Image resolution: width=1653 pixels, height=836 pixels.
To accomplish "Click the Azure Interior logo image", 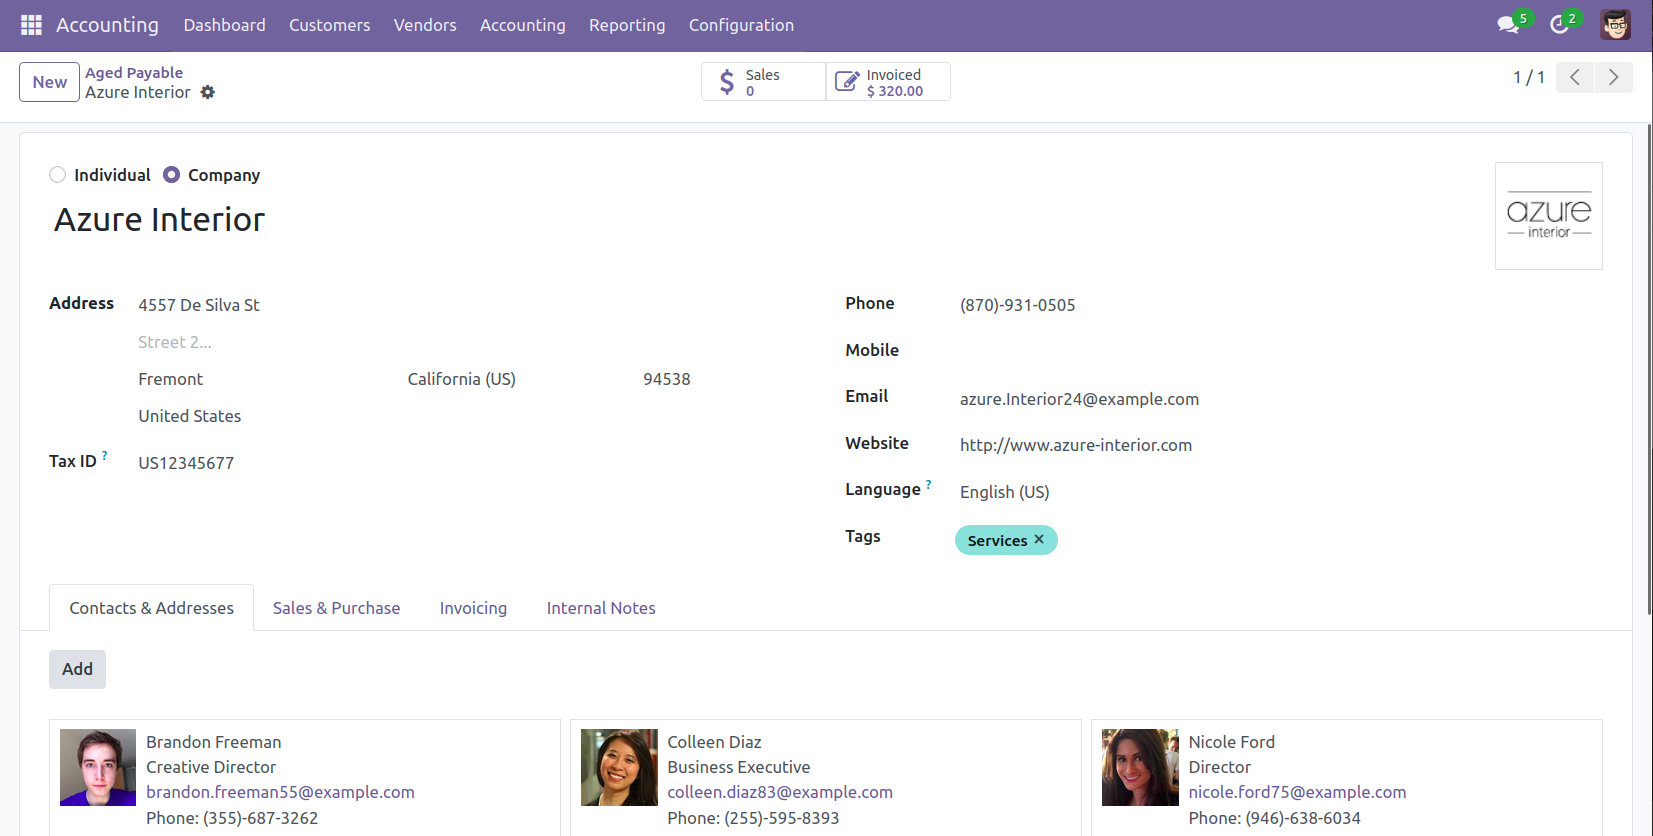I will pos(1548,216).
